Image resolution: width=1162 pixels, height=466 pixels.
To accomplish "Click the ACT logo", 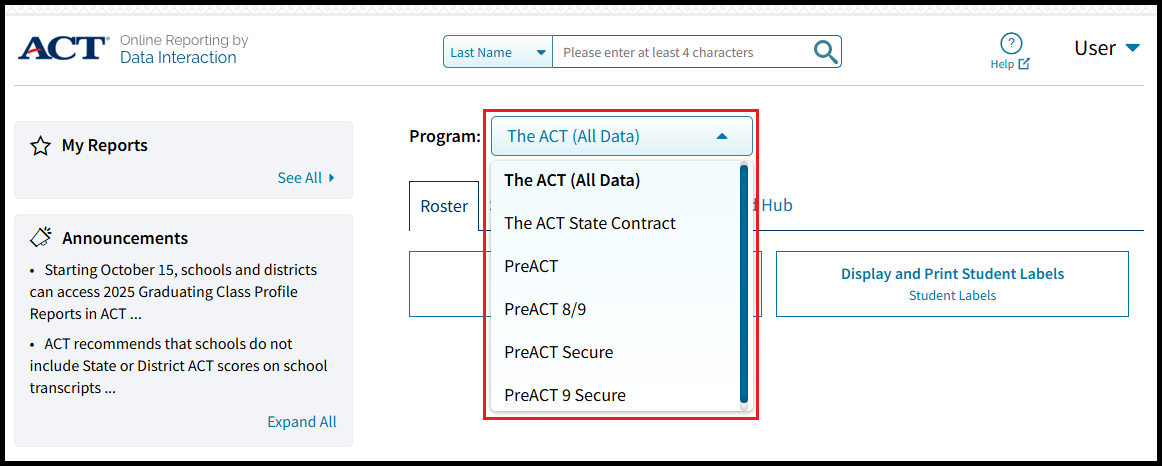I will (63, 48).
